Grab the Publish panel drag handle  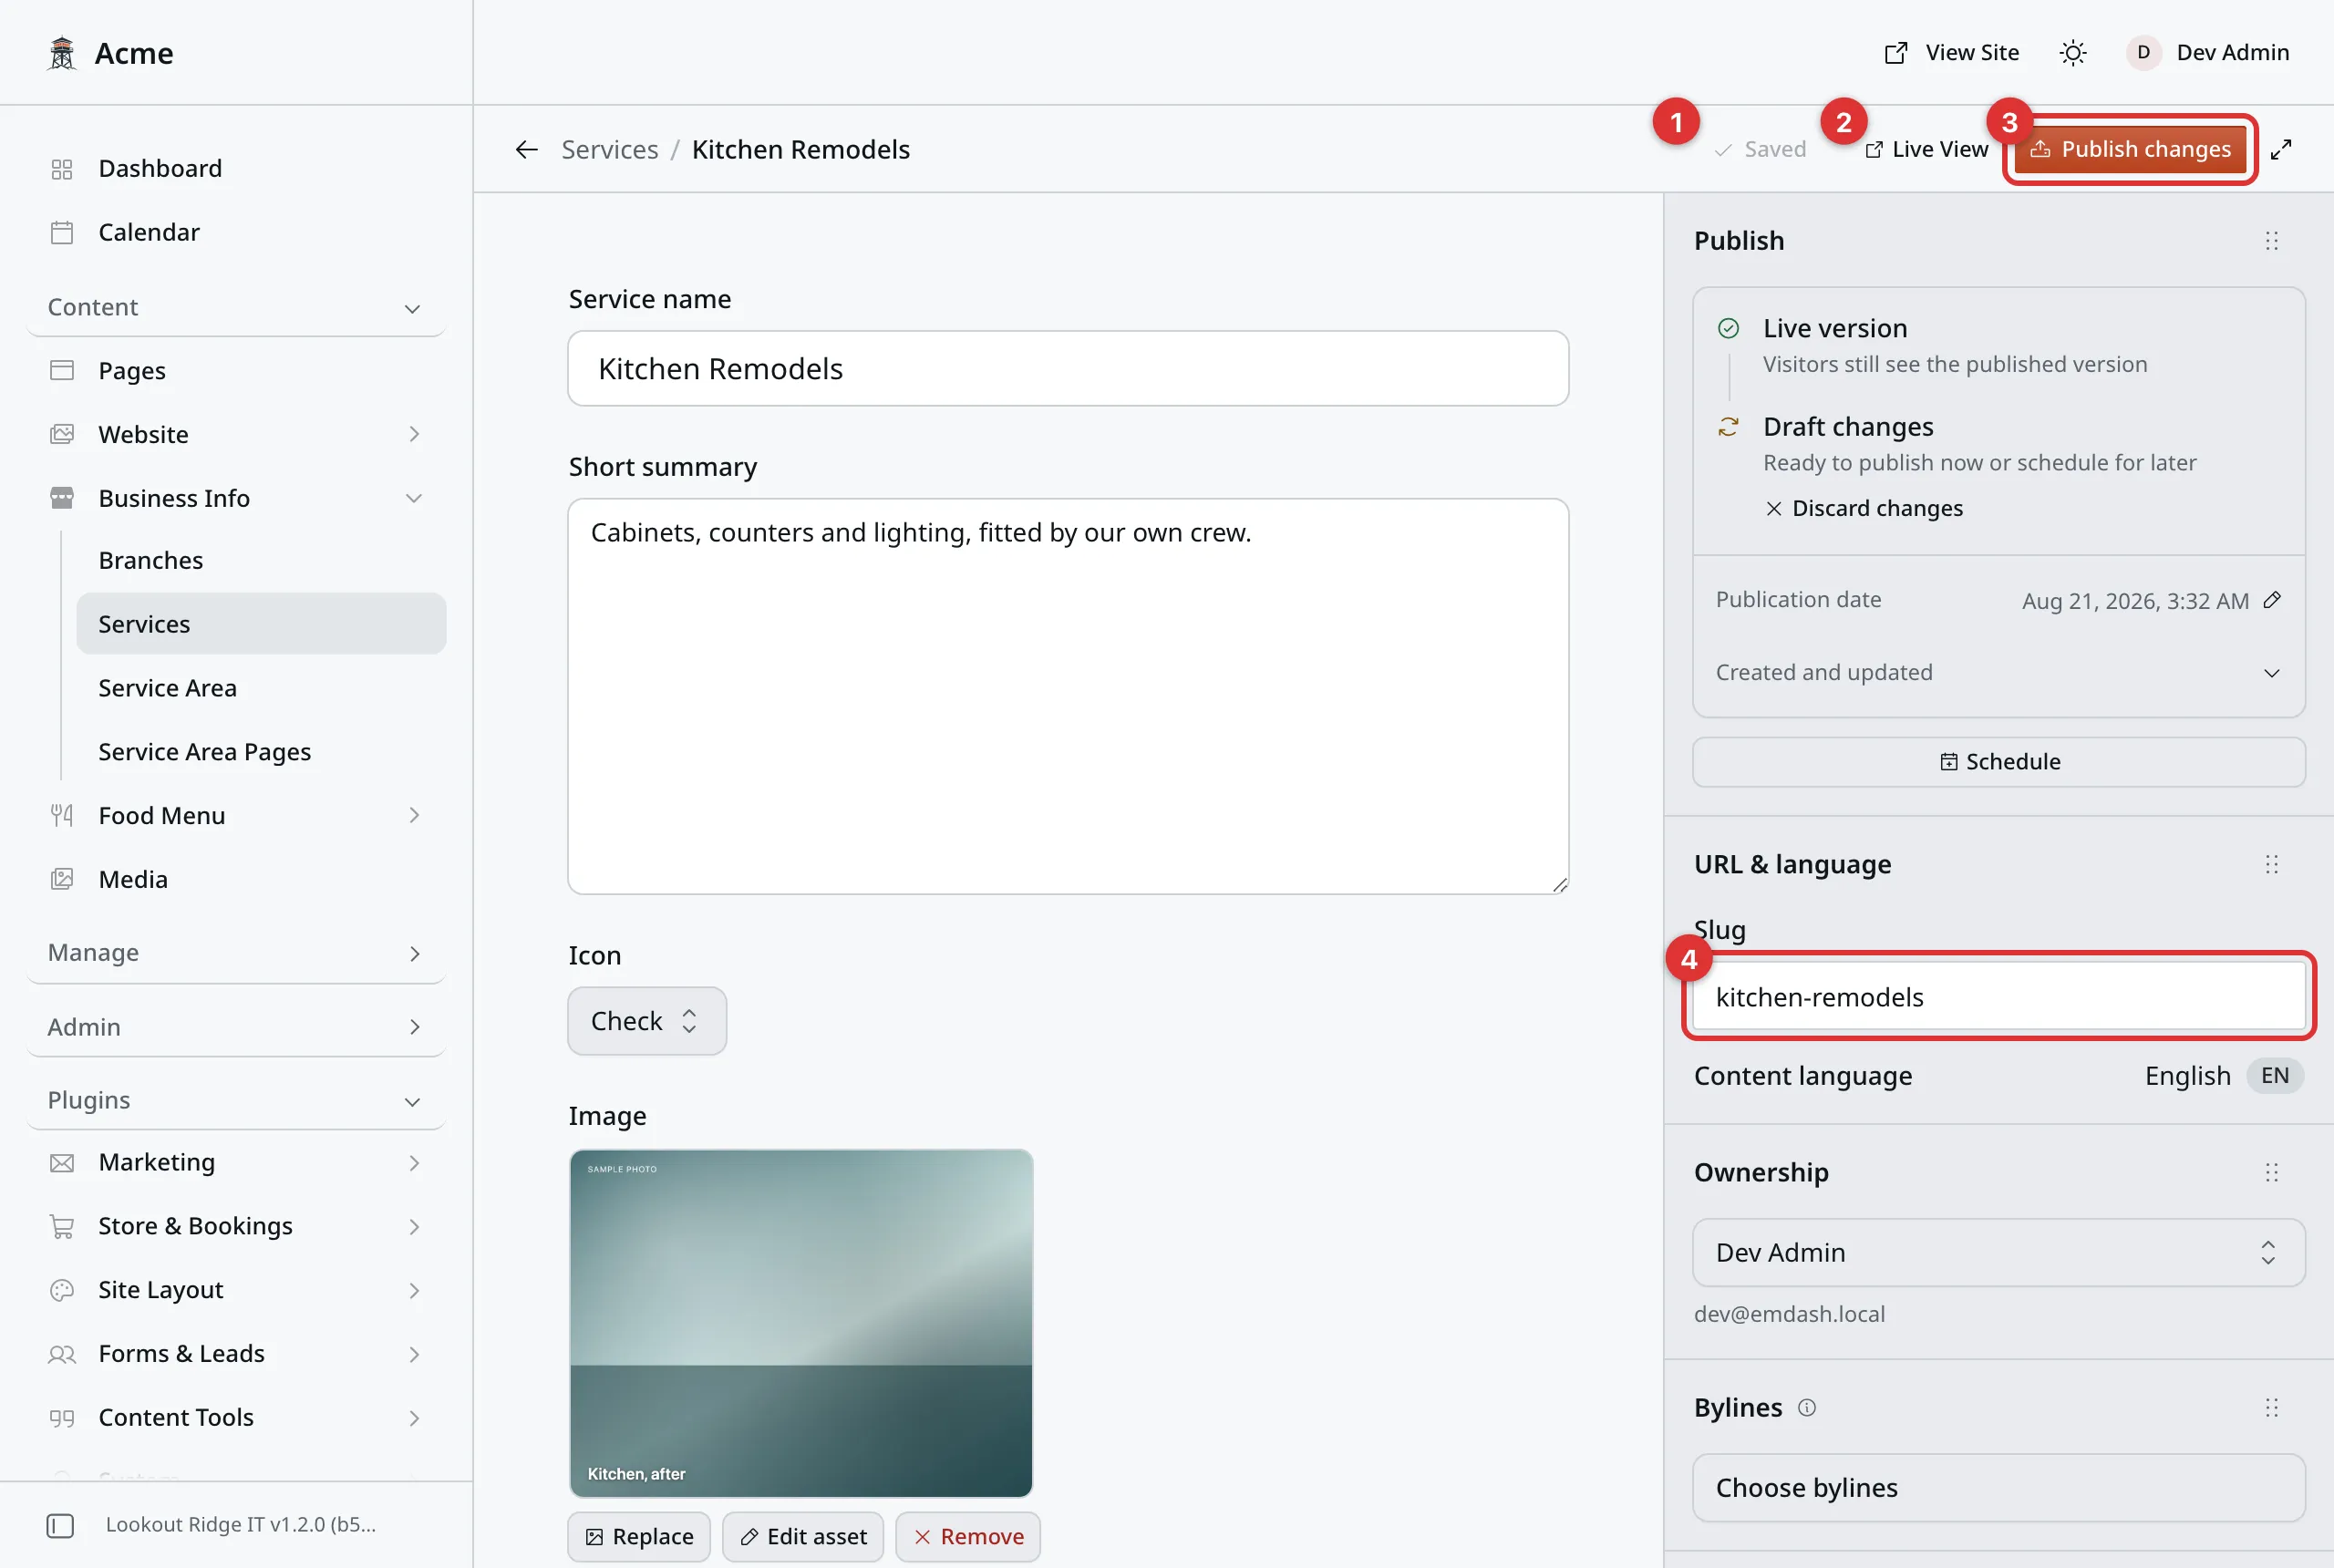click(x=2271, y=241)
